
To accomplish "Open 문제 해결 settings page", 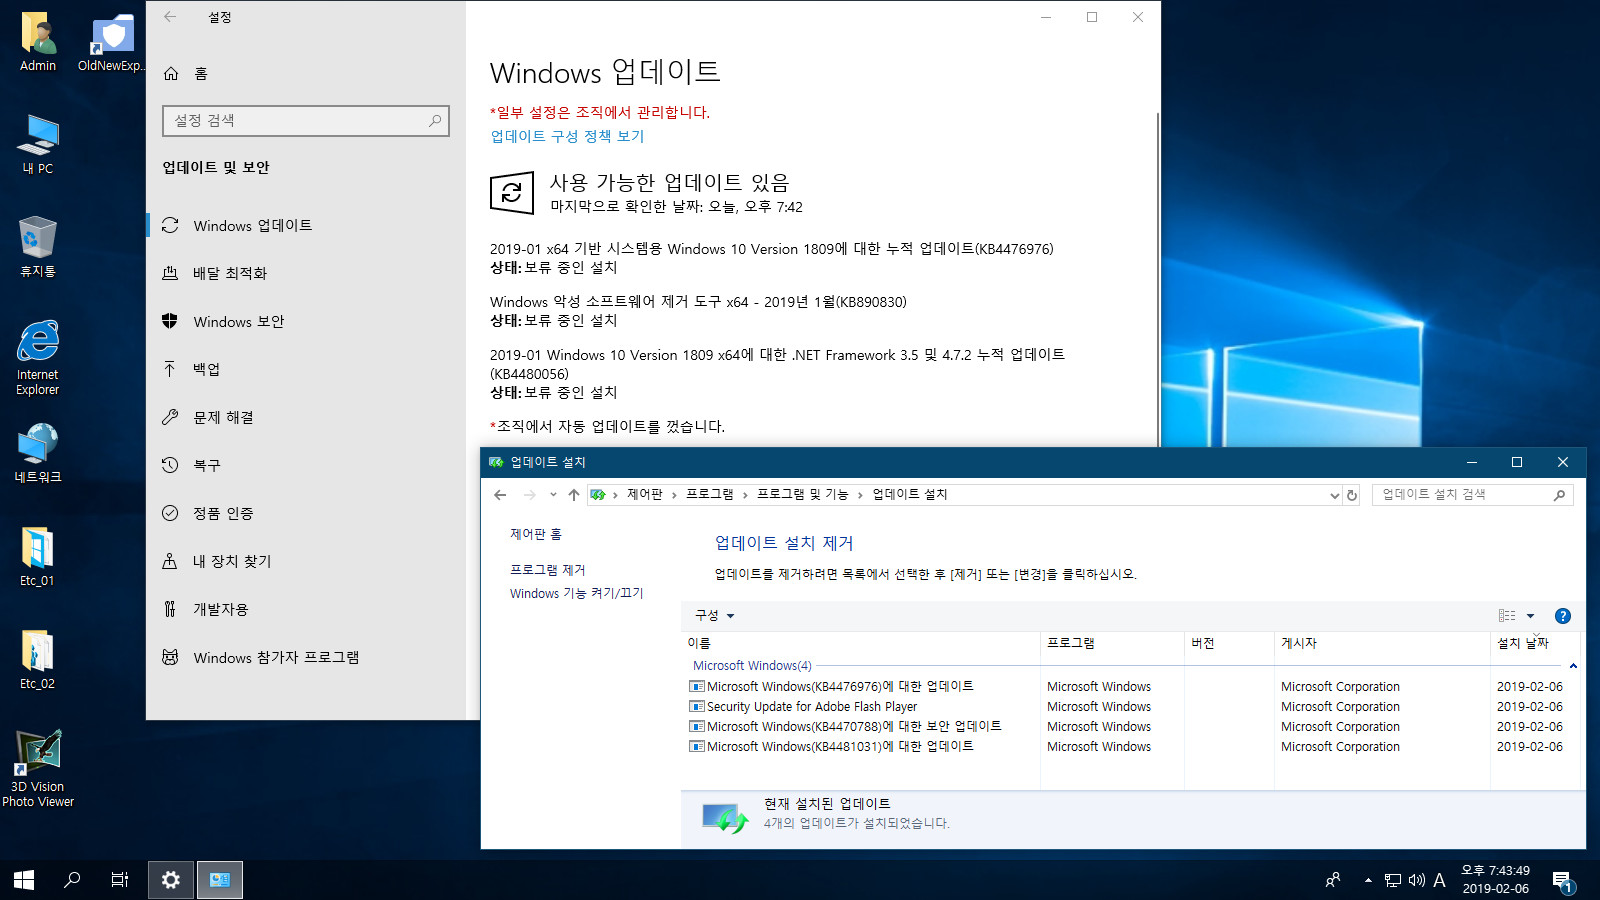I will 305,417.
